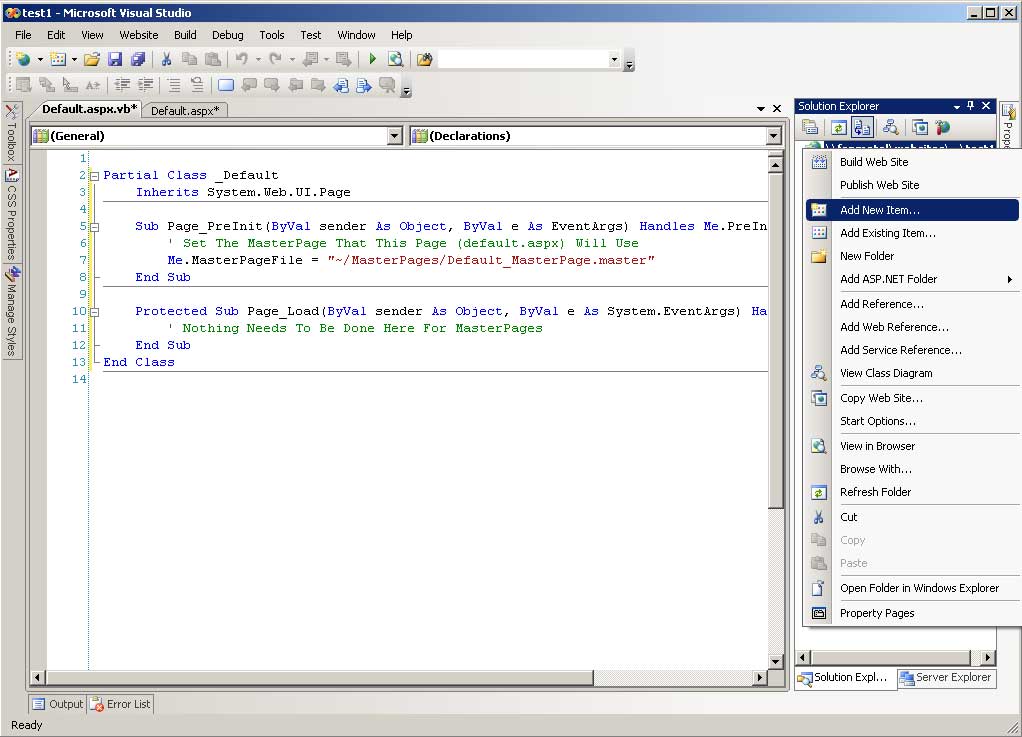
Task: Click the Redo arrow icon
Action: [x=276, y=59]
